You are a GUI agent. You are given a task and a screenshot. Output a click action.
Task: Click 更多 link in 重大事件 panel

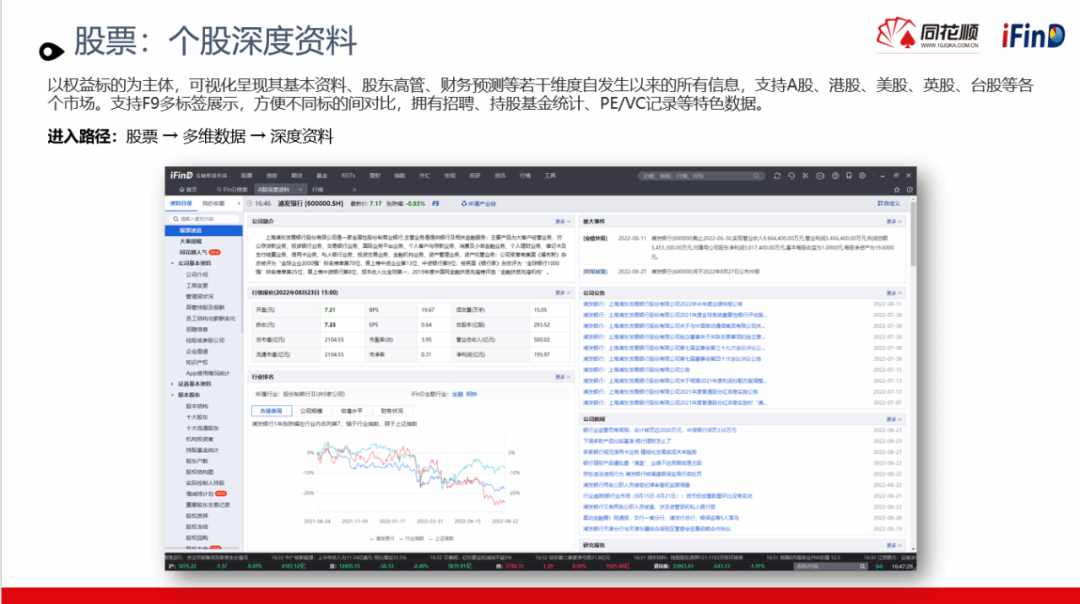890,222
